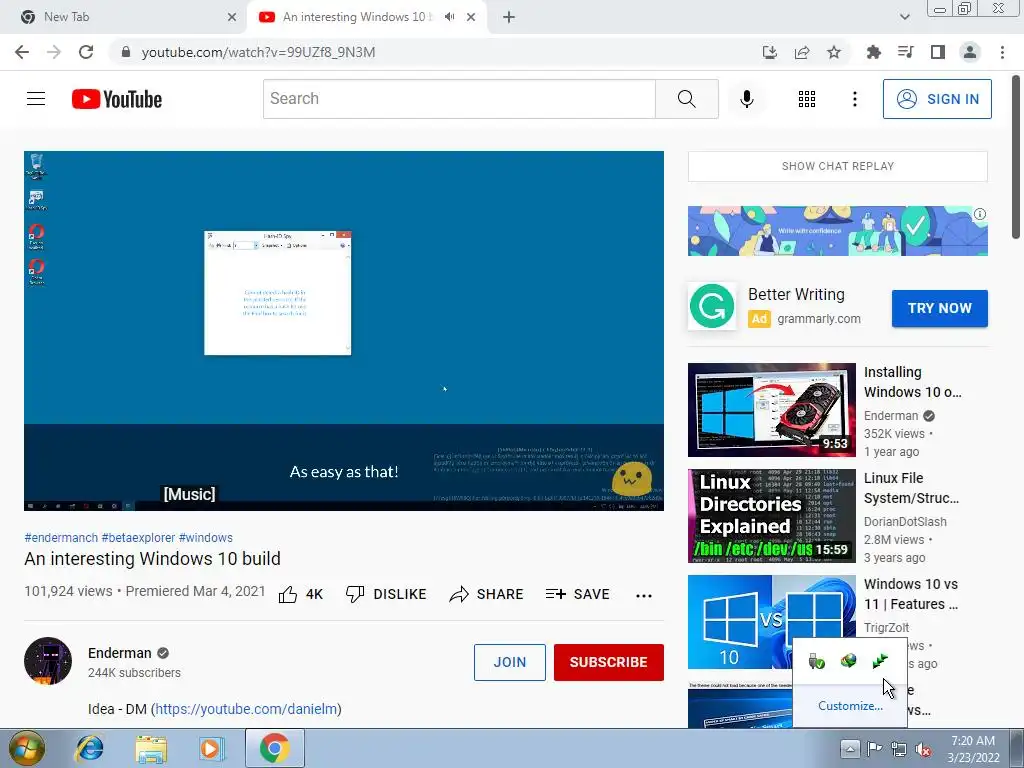Switch to the New Tab tab
1024x768 pixels.
pos(123,17)
